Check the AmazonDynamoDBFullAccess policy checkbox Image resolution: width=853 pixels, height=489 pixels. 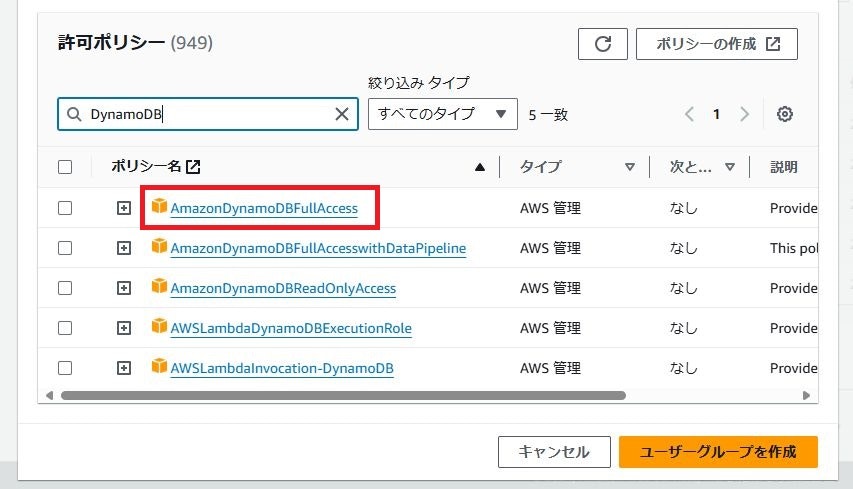65,208
